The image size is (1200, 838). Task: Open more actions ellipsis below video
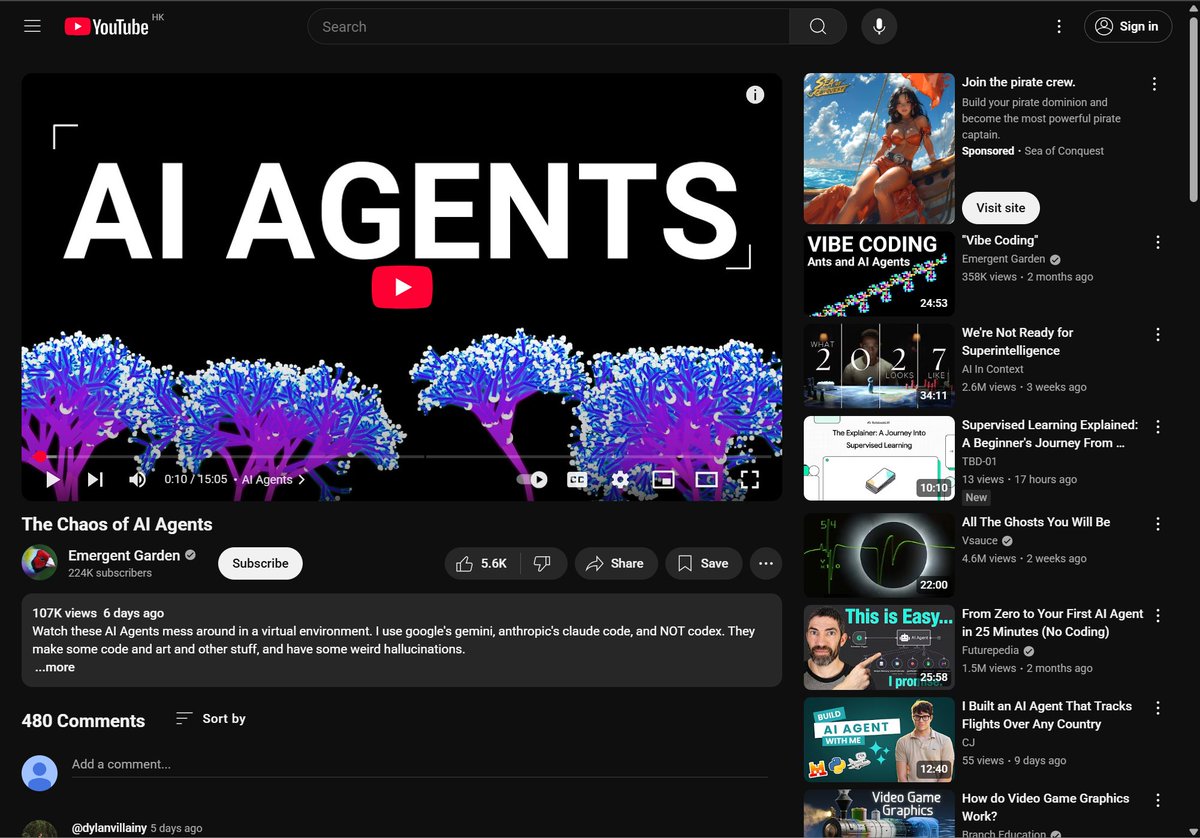[x=766, y=564]
